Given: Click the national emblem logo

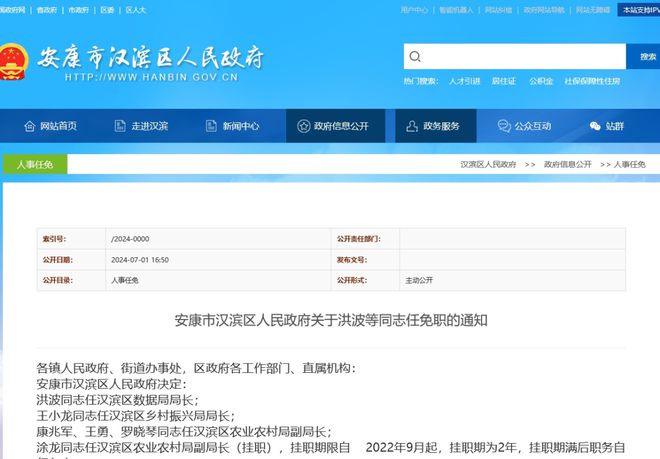Looking at the screenshot, I should point(13,61).
